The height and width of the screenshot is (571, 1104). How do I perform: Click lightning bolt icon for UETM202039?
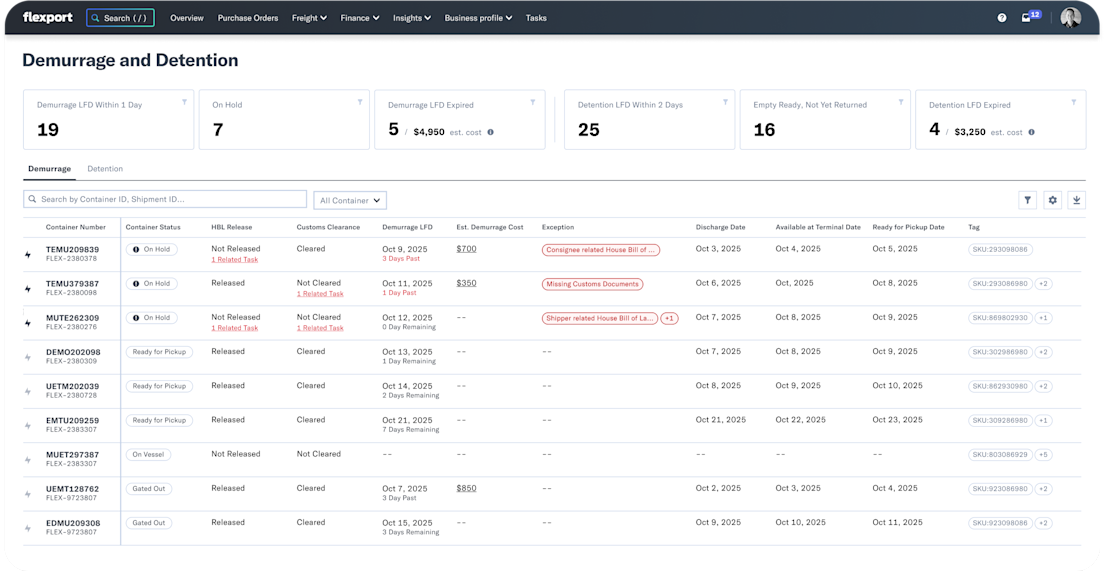click(28, 391)
